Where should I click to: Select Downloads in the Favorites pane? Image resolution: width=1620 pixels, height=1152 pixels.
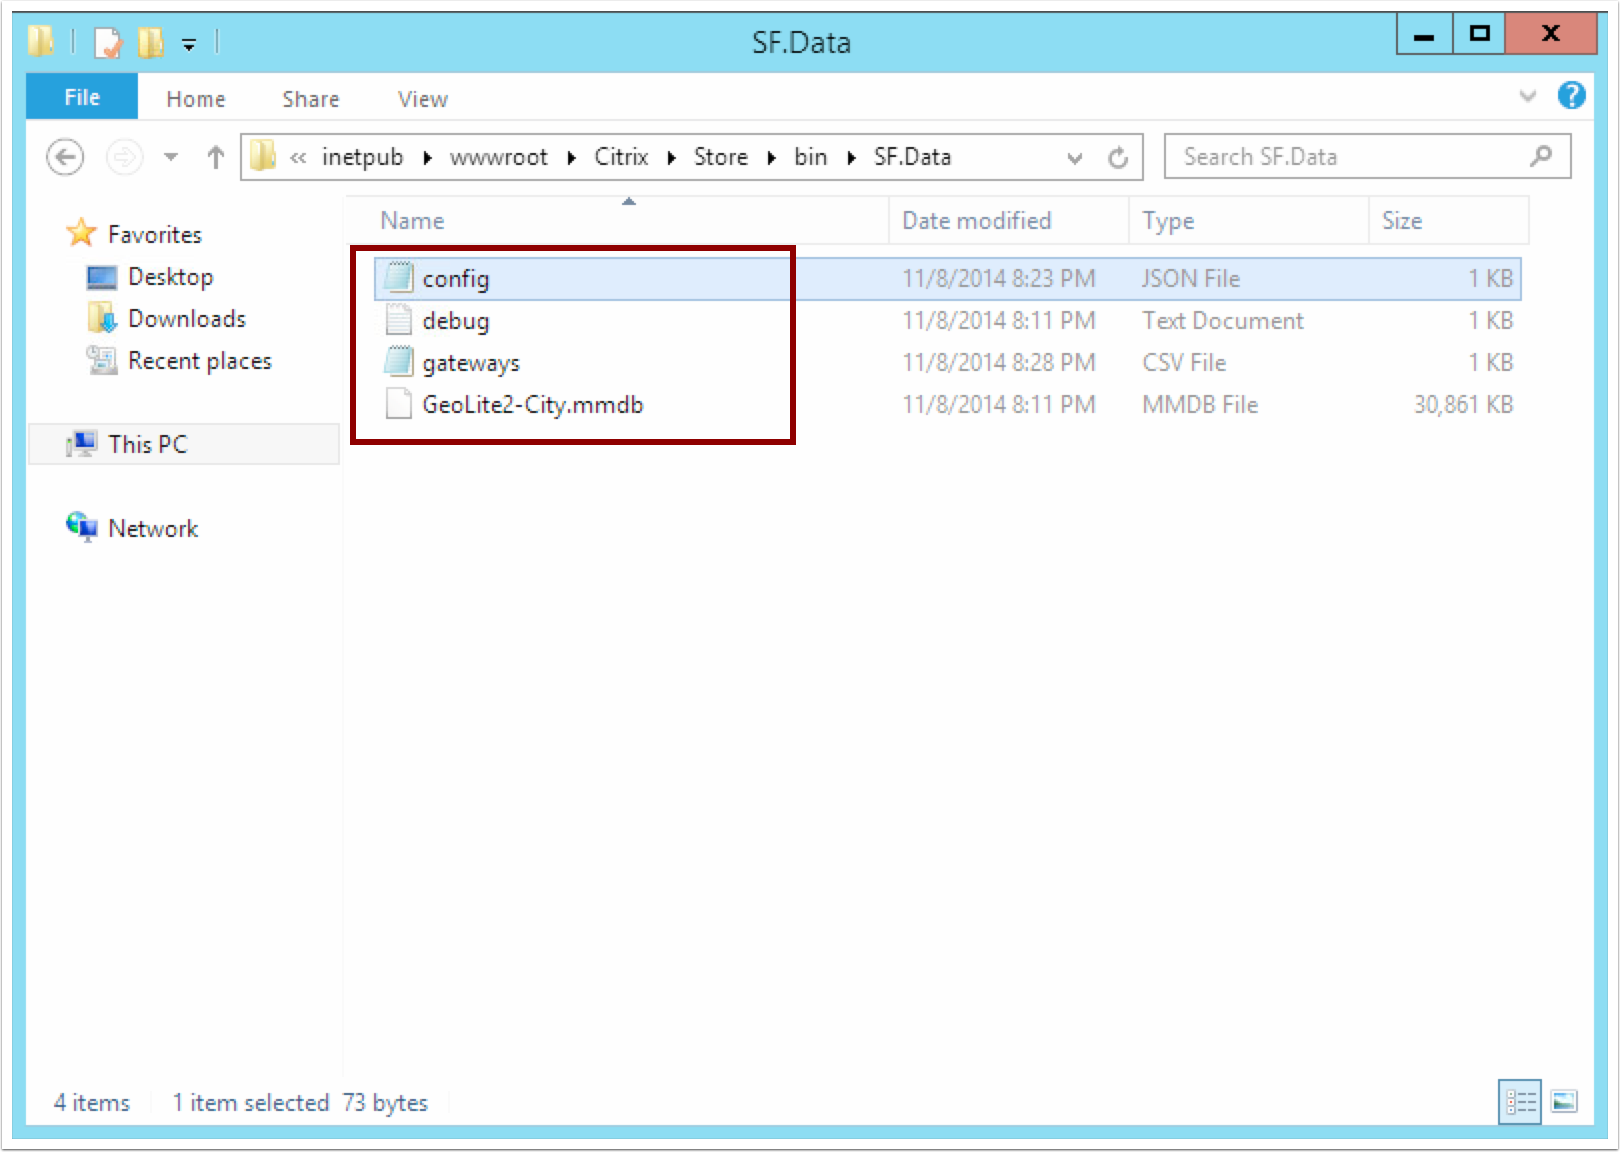coord(187,319)
